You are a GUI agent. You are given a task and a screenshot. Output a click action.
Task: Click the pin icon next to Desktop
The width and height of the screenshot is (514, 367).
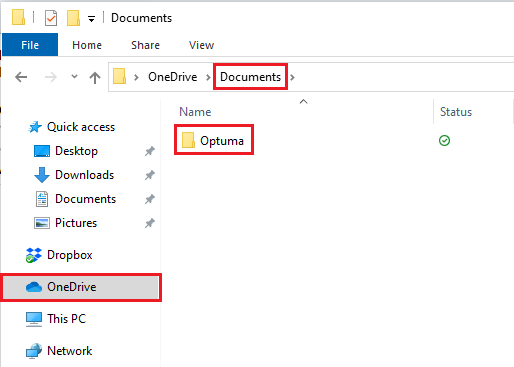[150, 151]
